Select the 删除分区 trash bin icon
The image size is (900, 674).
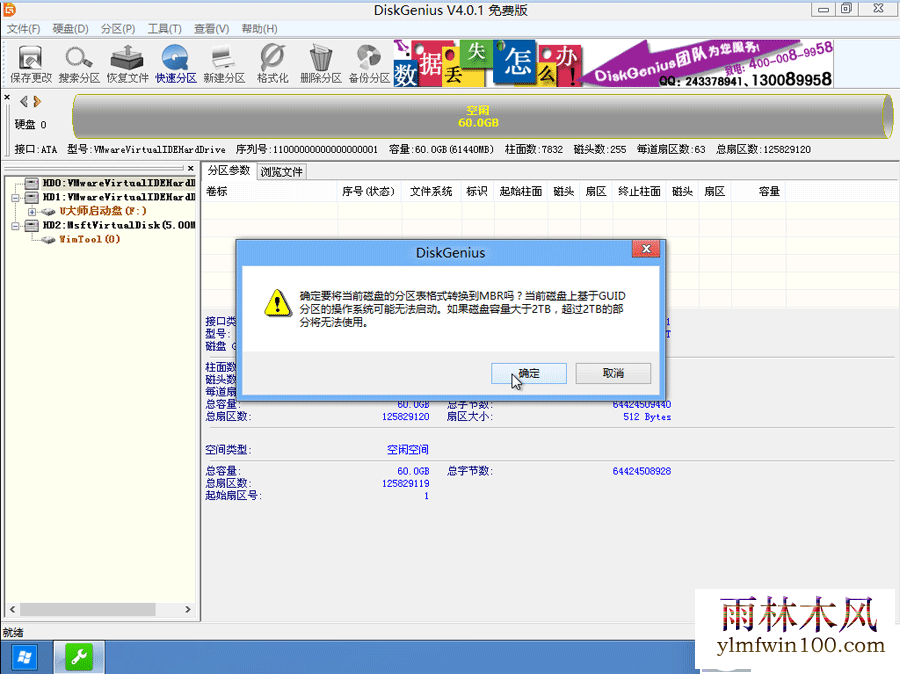pos(321,64)
